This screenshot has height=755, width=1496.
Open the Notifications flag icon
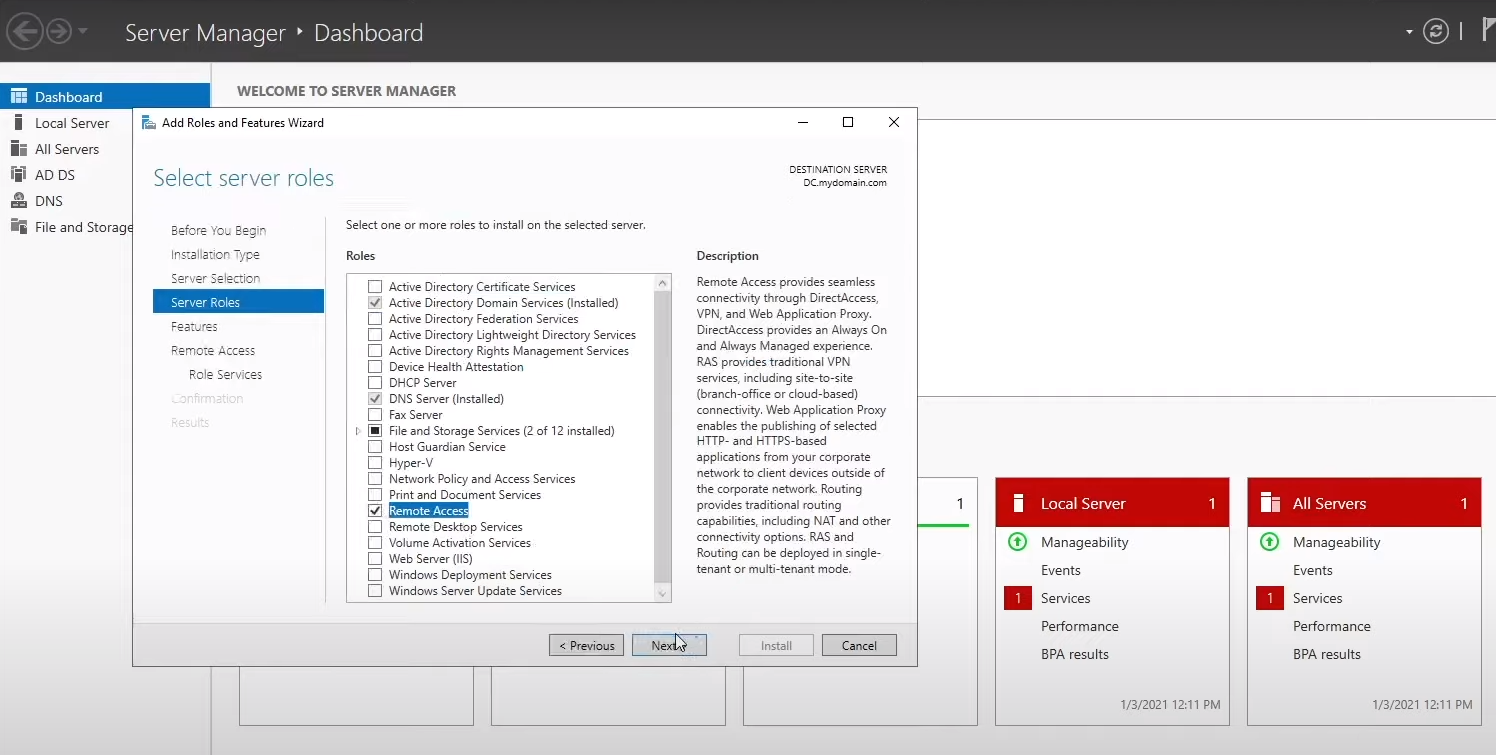[1488, 31]
